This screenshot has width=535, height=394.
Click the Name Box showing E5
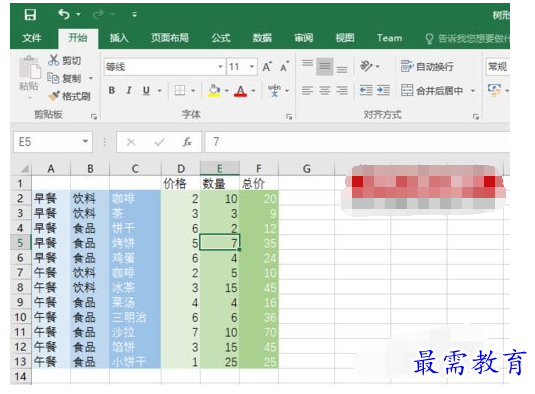pos(53,142)
